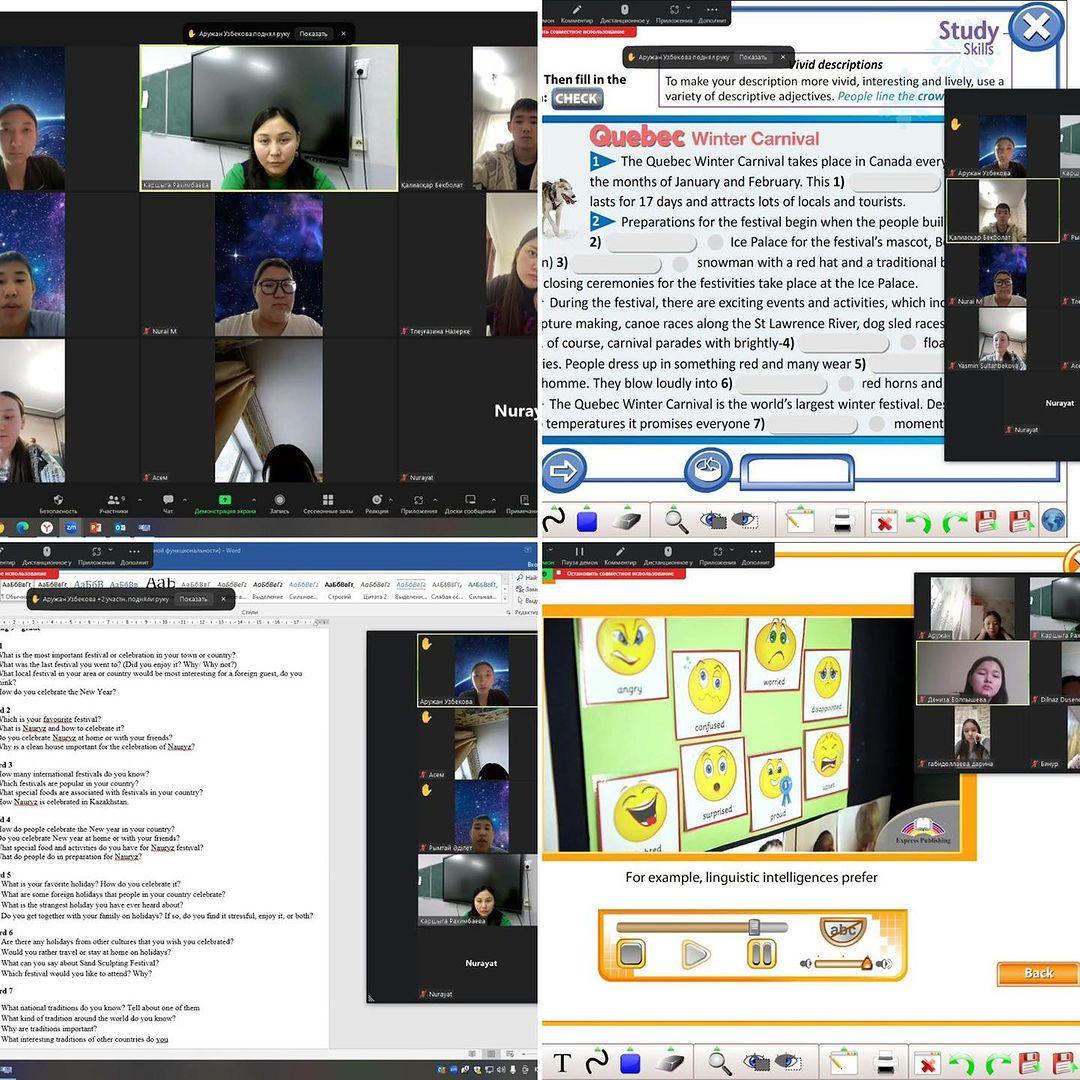Open Zoom Apps (Приложения) in the meeting toolbar
The width and height of the screenshot is (1080, 1080).
[x=419, y=503]
